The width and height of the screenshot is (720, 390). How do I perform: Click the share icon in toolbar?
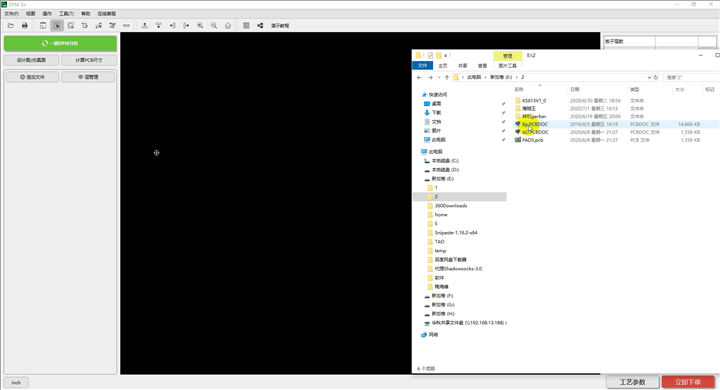click(x=260, y=26)
